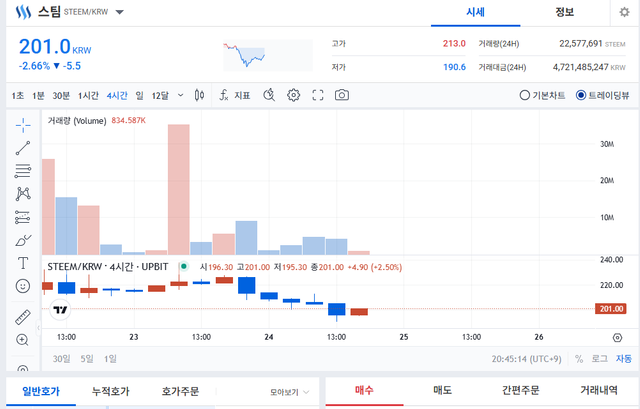Select the XABCD pattern tool

[x=23, y=193]
